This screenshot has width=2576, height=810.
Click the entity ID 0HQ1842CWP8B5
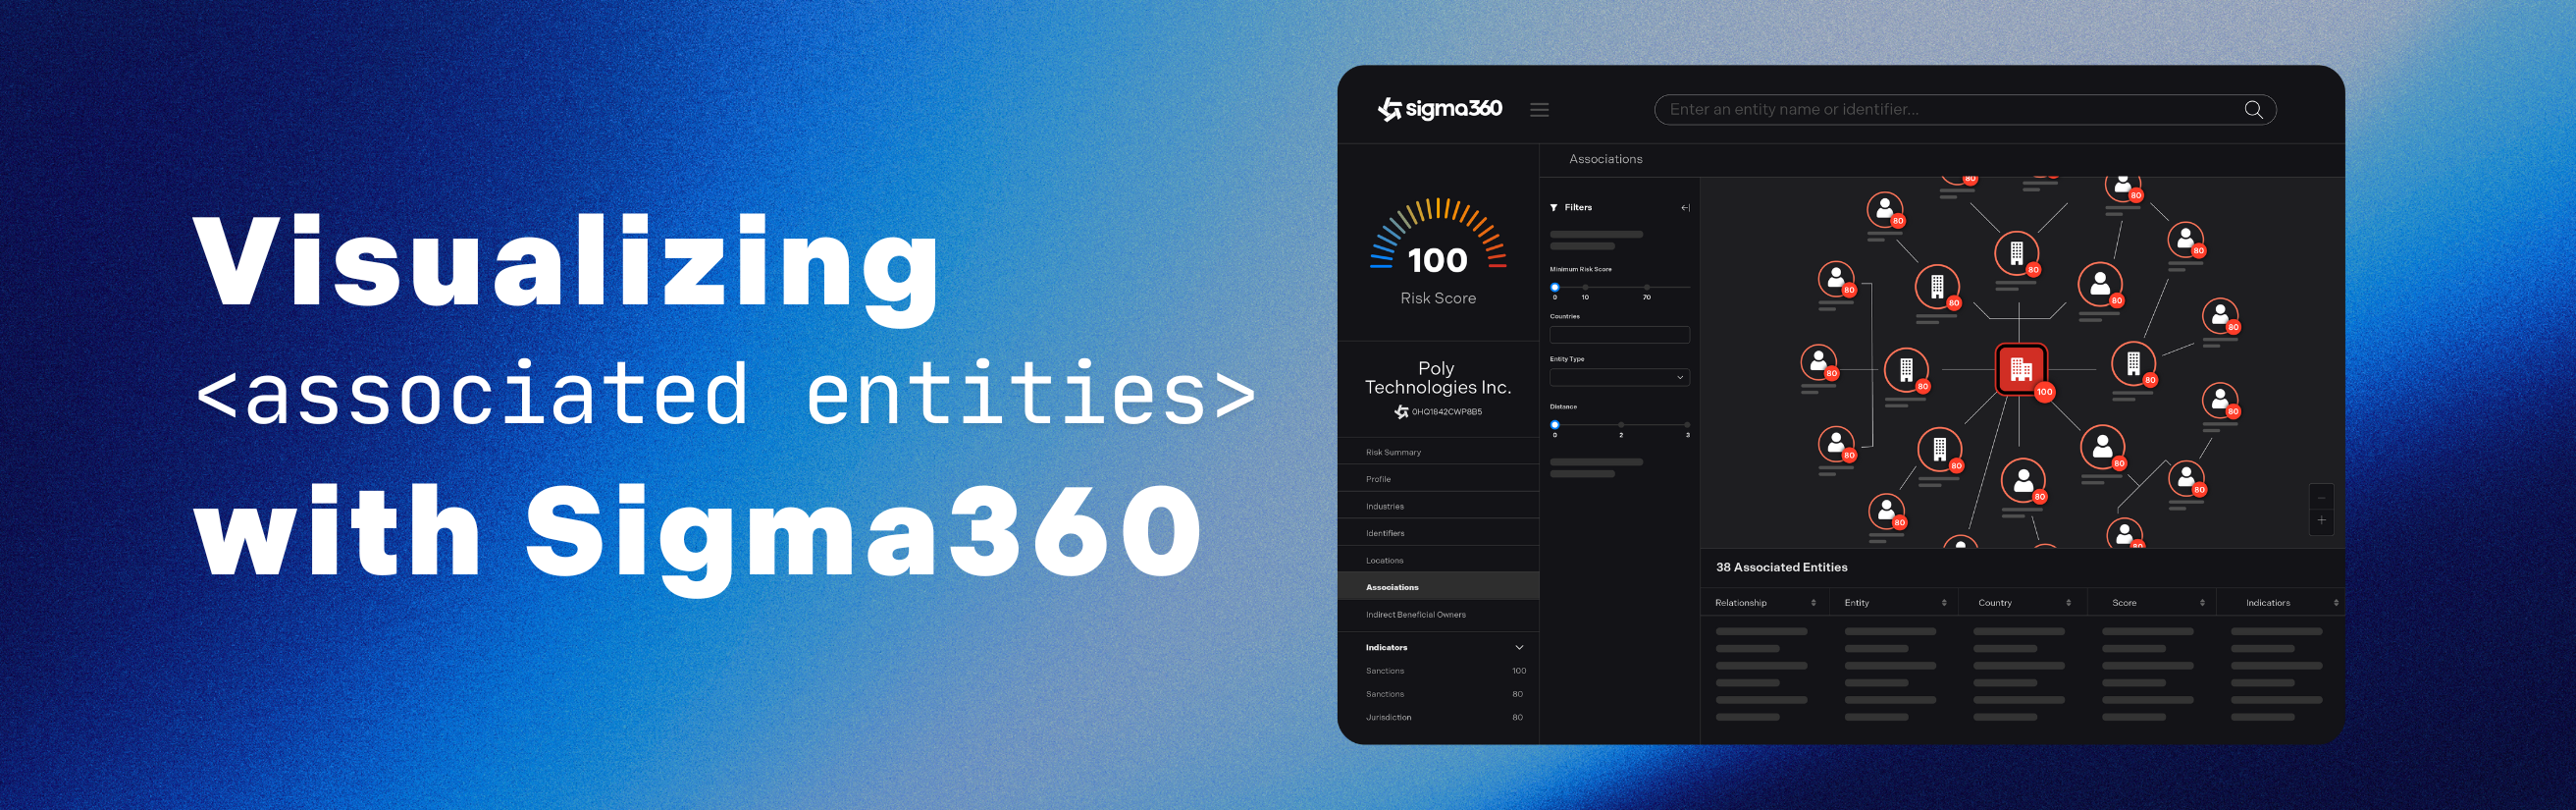tap(1446, 412)
